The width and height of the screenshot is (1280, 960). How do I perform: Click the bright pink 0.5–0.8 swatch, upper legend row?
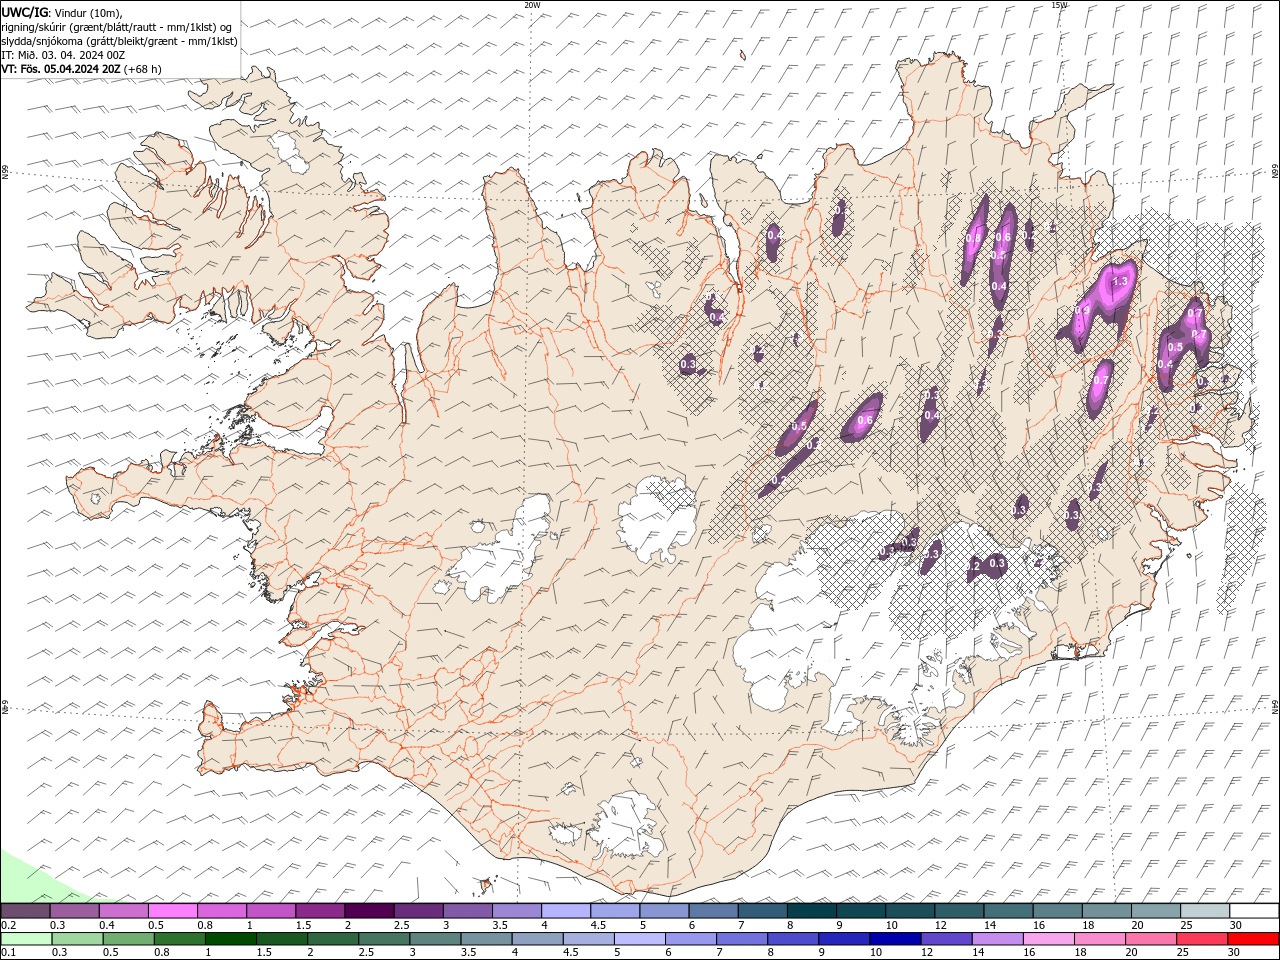click(172, 911)
